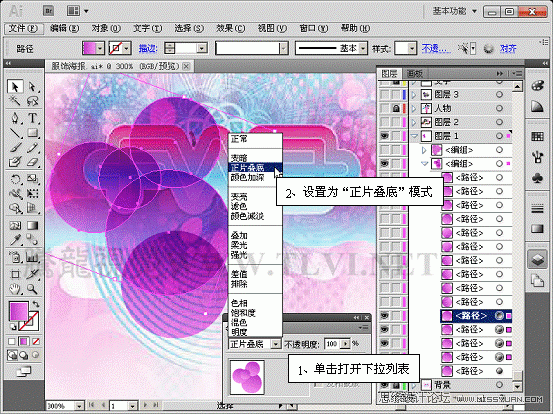Switch to the 画板 panel tab
This screenshot has width=553, height=414.
tap(414, 74)
